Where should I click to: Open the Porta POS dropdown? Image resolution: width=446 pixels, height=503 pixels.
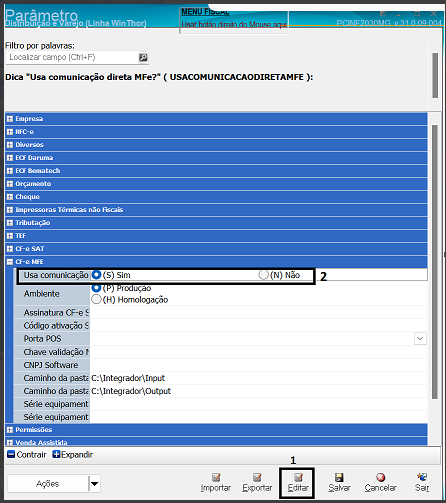click(420, 339)
